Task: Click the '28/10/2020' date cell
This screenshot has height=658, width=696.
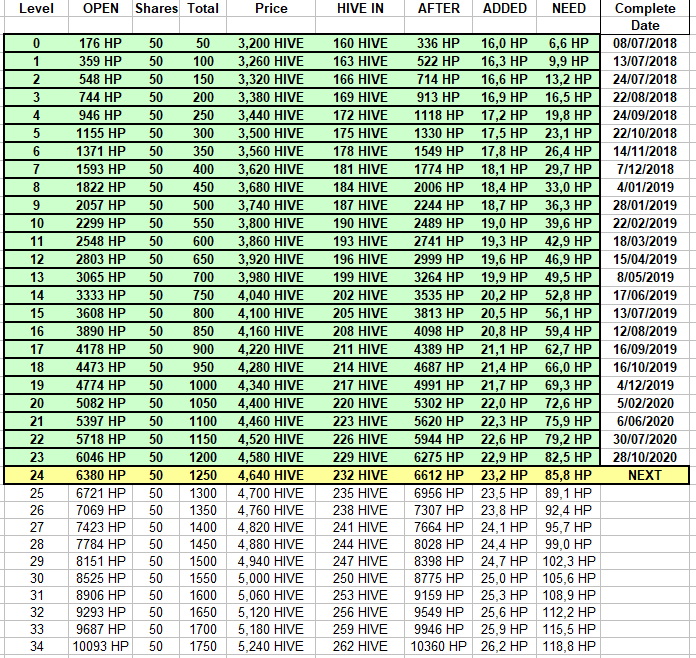Action: click(645, 457)
